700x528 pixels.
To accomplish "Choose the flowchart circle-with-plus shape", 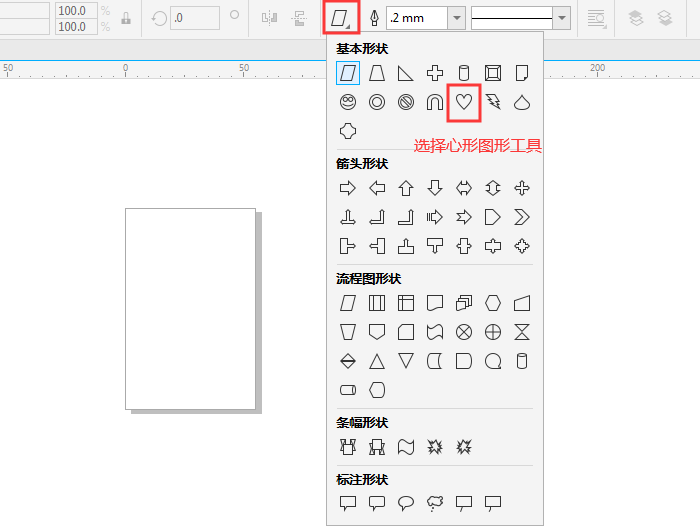I will 493,333.
